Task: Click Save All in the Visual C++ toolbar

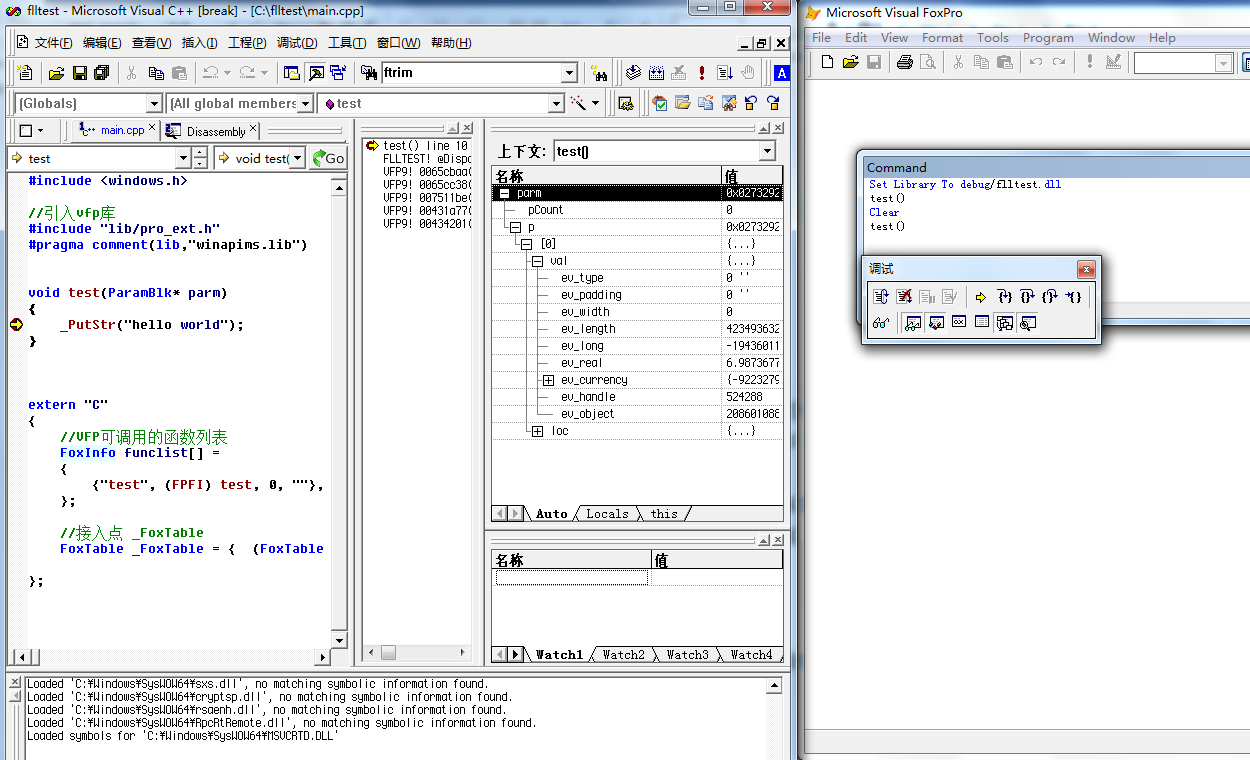Action: 101,72
